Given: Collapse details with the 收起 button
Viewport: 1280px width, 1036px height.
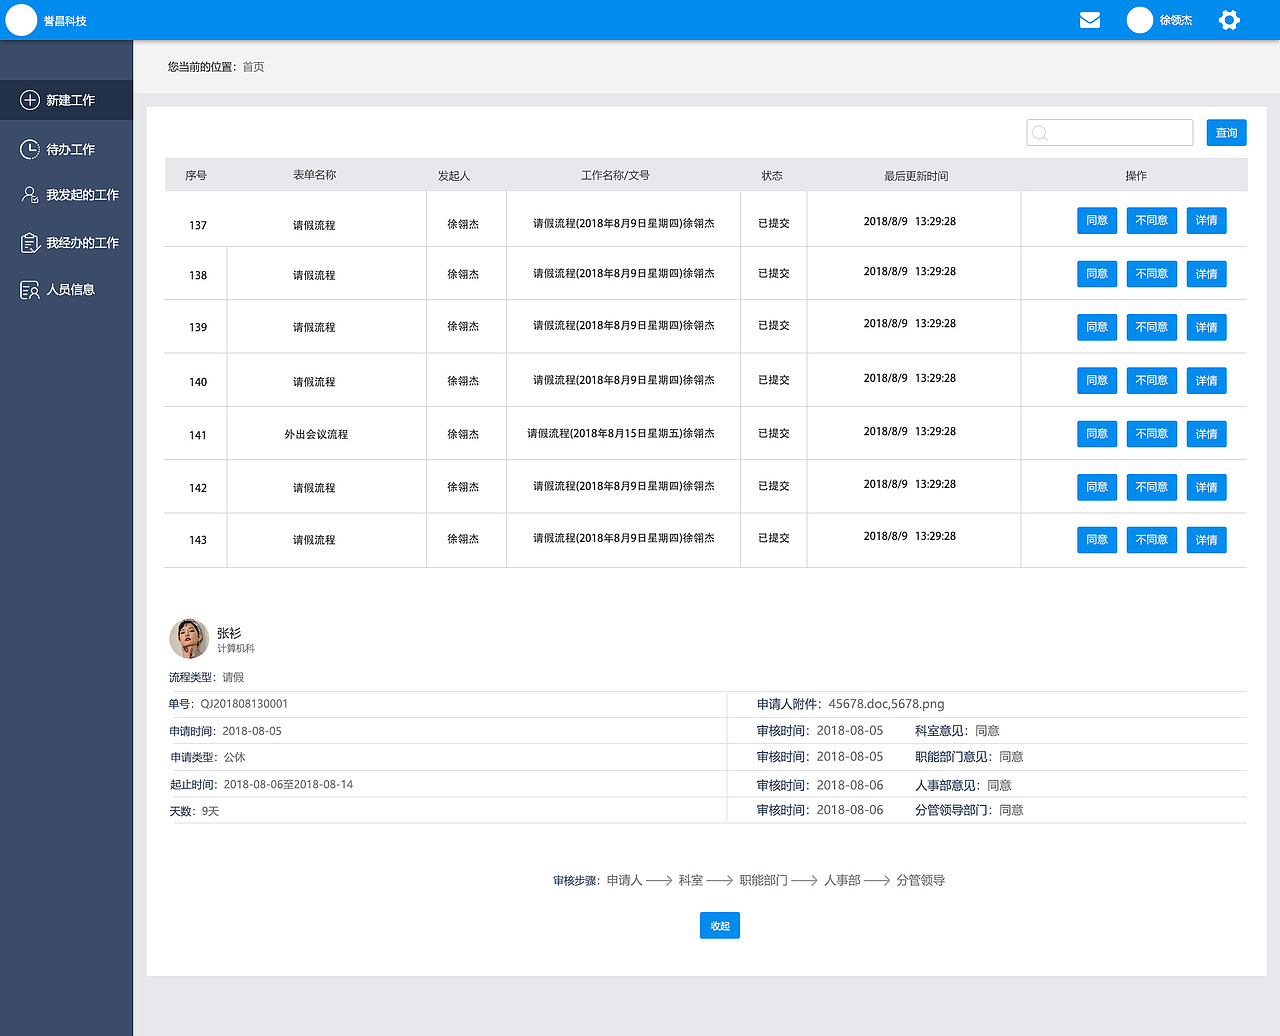Looking at the screenshot, I should coord(720,926).
